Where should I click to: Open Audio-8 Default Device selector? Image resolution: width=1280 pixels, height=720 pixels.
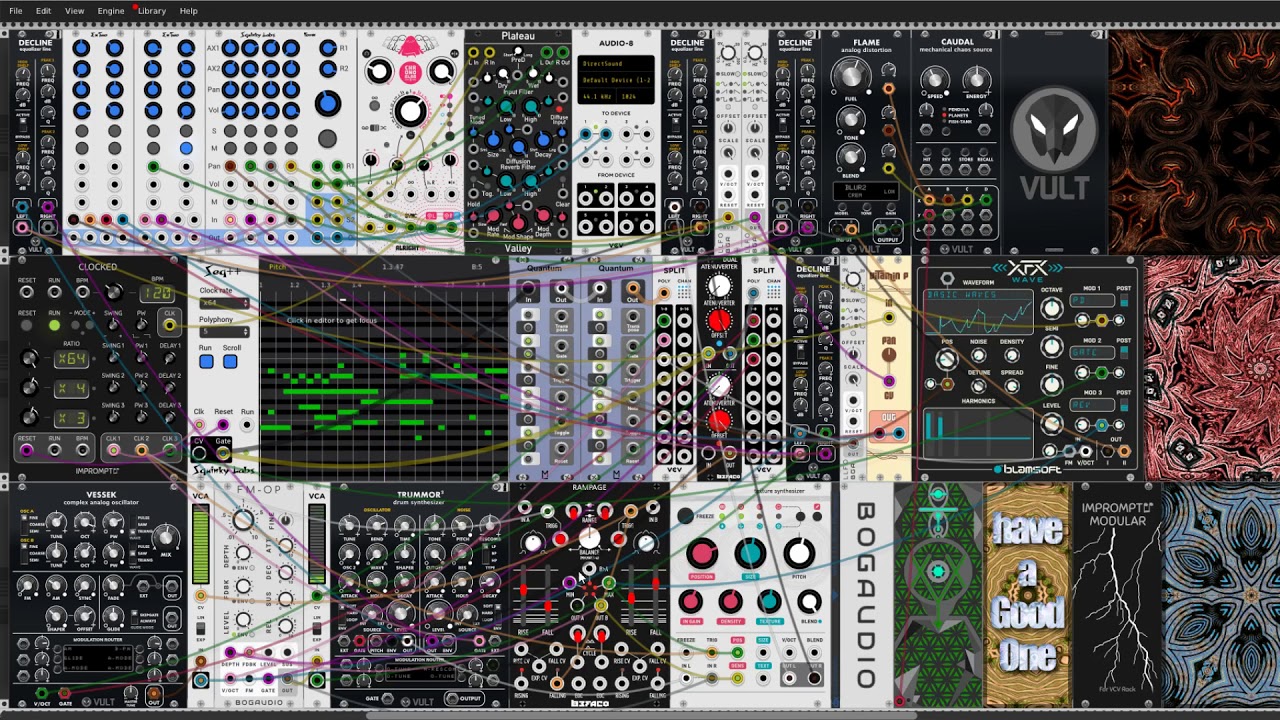click(x=616, y=80)
